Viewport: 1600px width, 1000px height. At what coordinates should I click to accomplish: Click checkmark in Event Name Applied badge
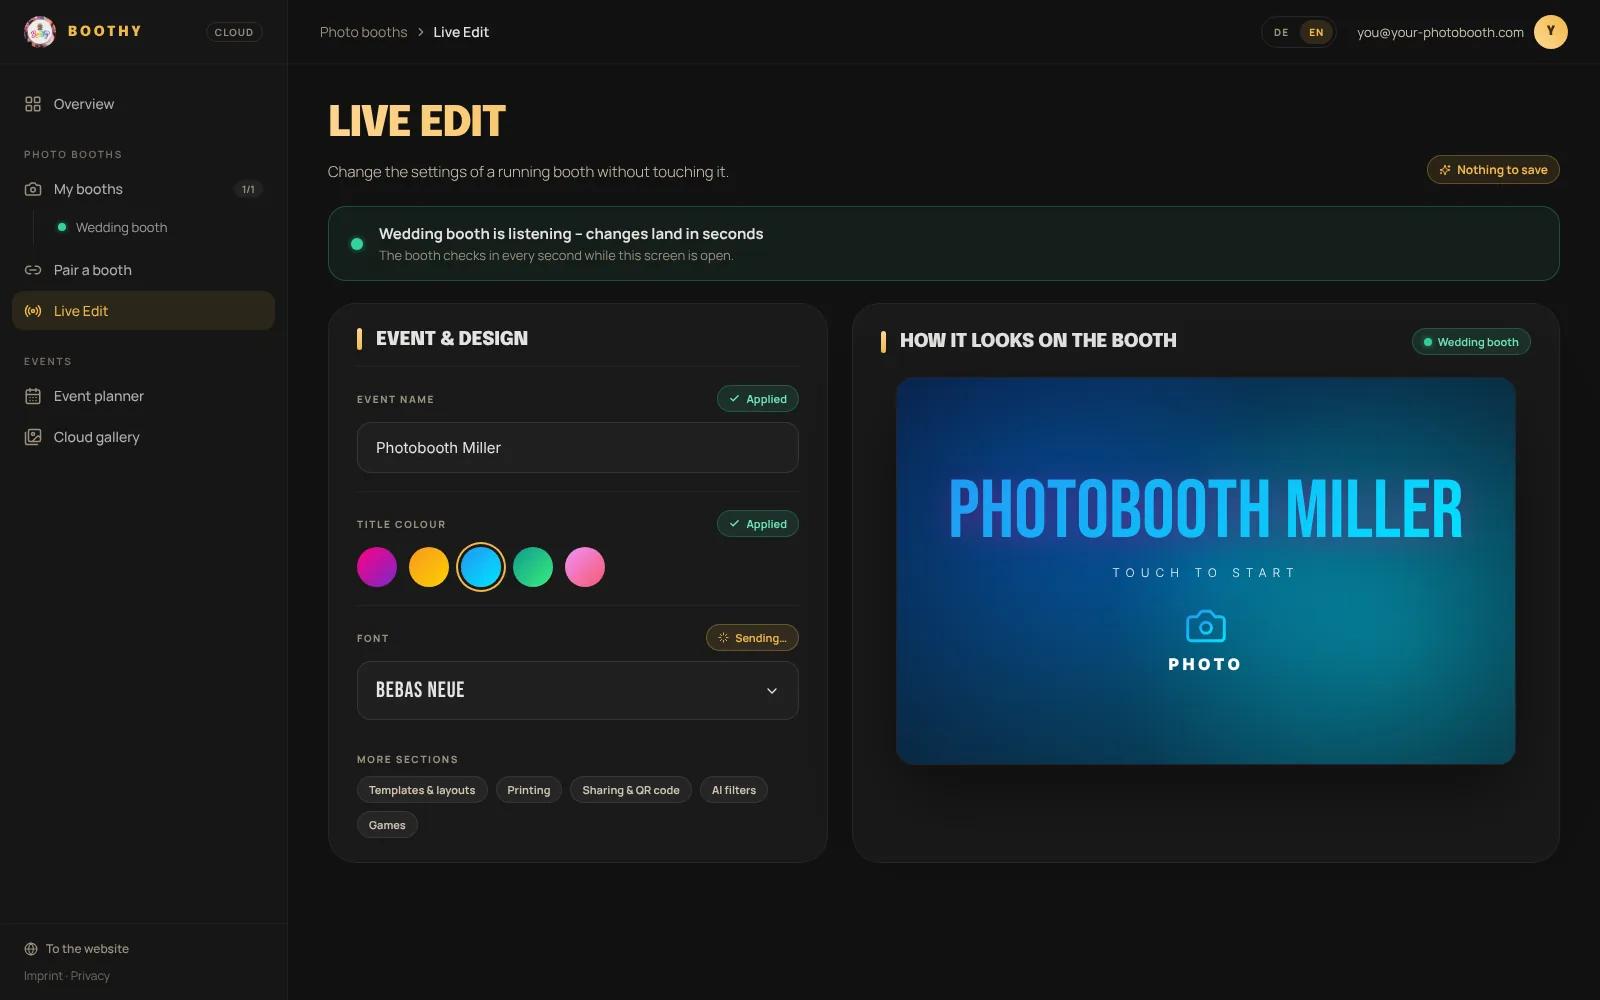point(735,399)
